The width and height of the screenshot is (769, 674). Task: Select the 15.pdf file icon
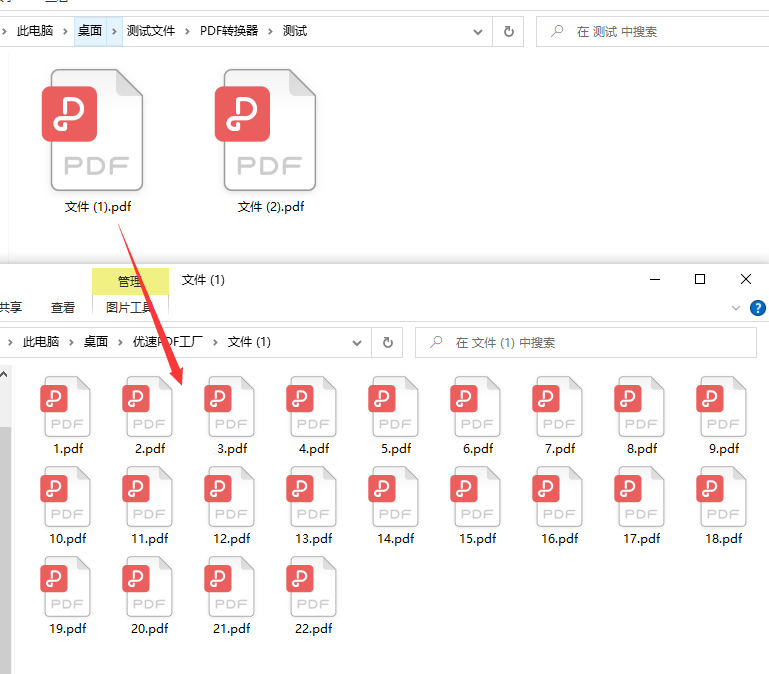tap(475, 496)
